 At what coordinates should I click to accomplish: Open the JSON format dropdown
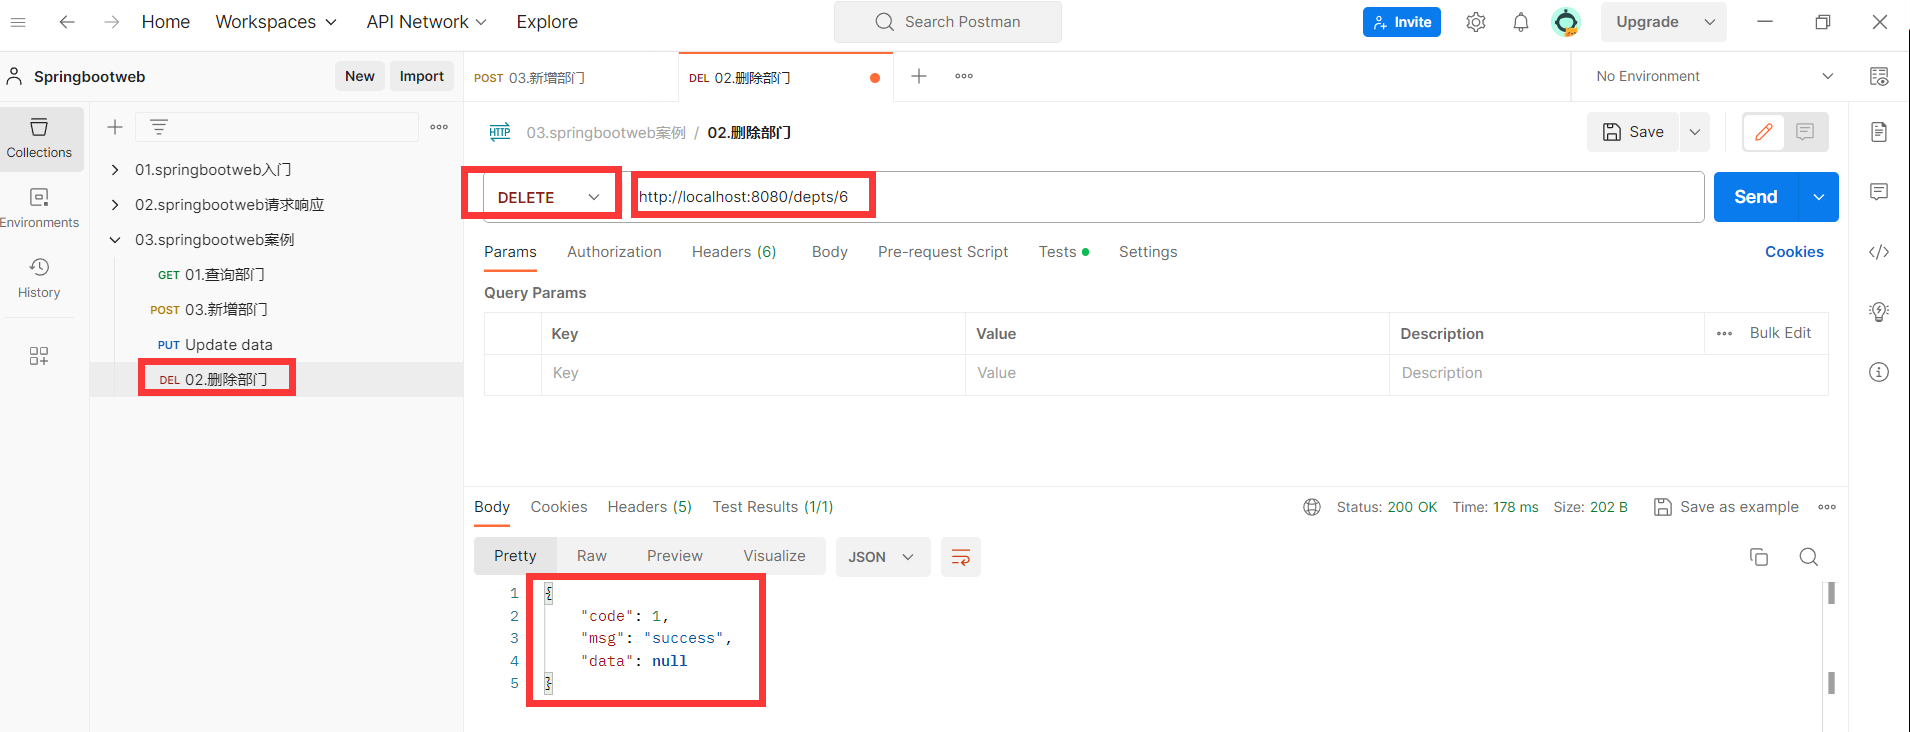coord(882,557)
